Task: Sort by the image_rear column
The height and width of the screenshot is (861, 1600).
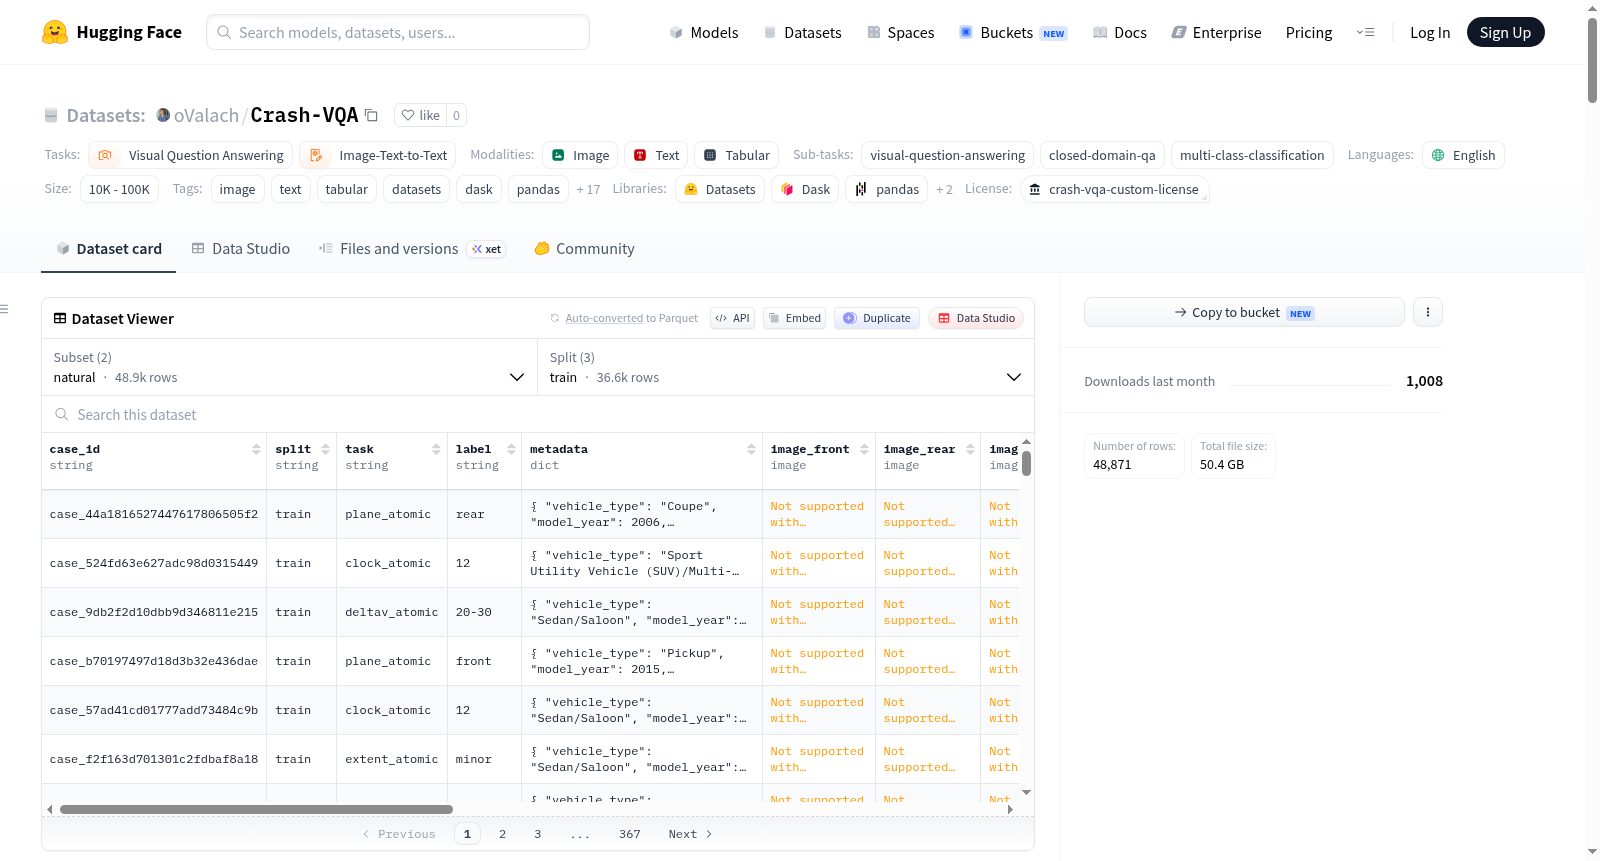Action: click(971, 449)
